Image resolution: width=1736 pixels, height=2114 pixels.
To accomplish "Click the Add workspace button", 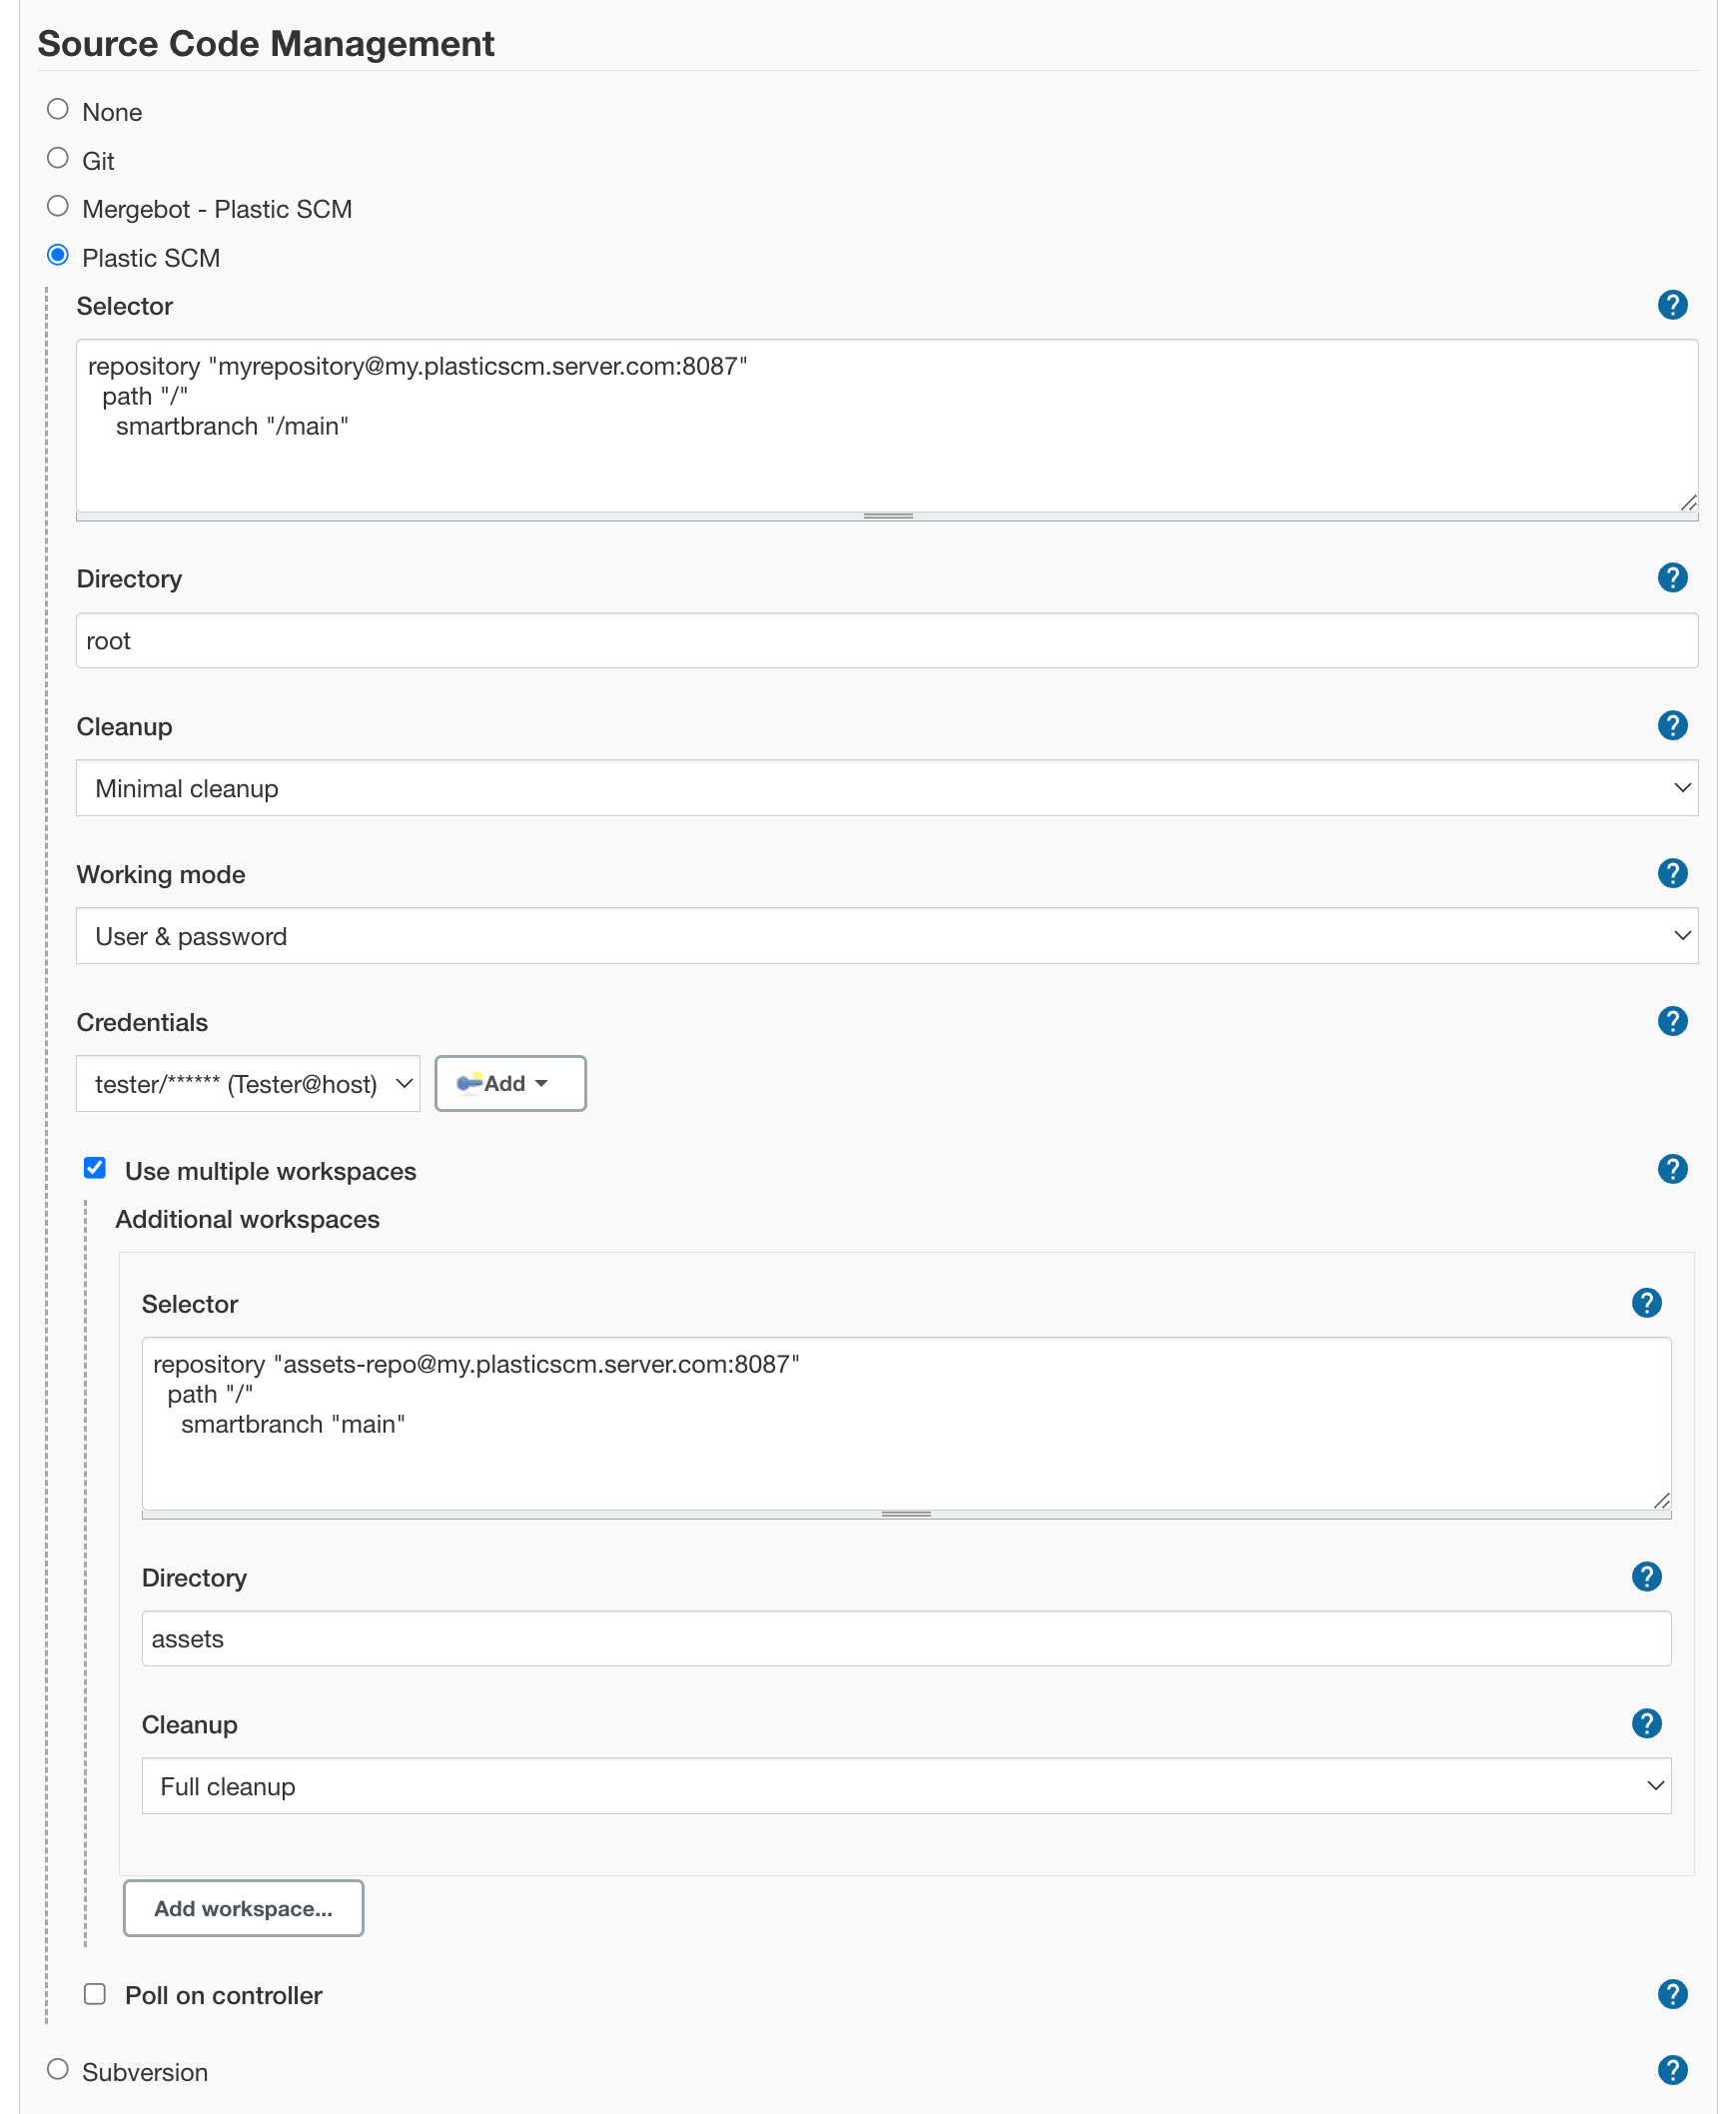I will 243,1908.
